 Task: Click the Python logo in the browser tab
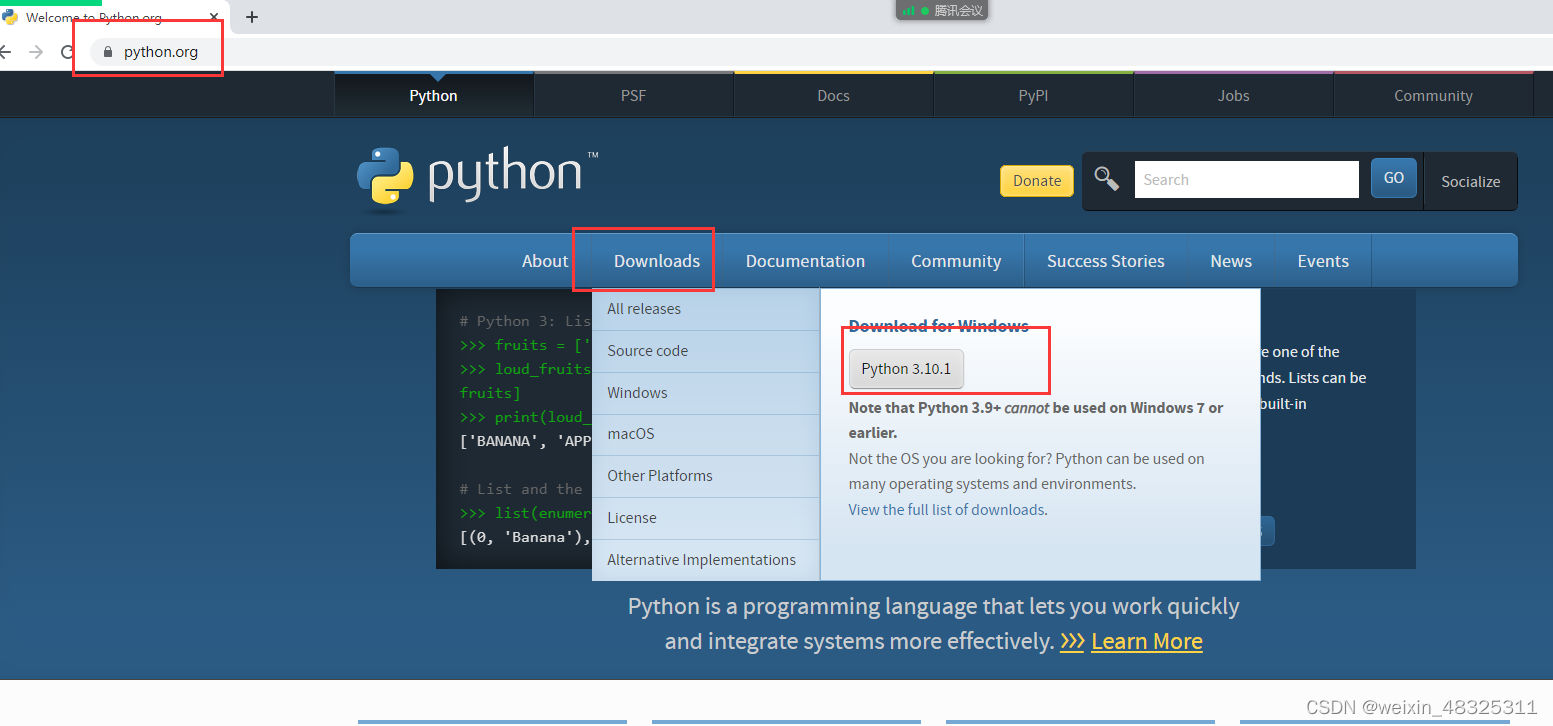[x=10, y=17]
